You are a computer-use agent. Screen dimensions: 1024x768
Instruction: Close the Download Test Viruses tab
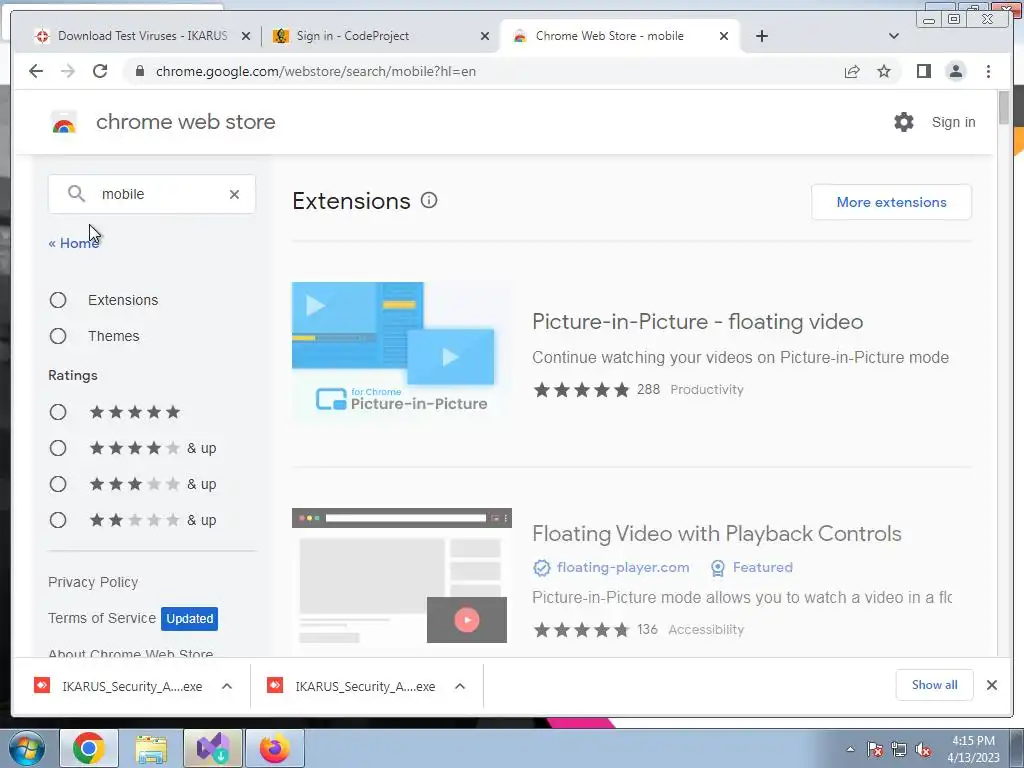coord(246,36)
